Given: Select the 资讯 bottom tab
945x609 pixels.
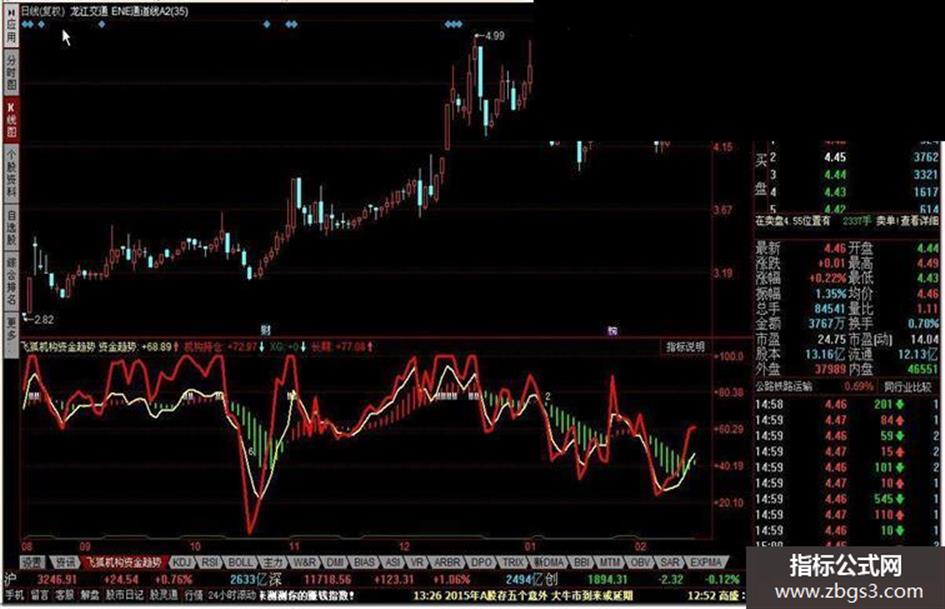Looking at the screenshot, I should 64,563.
